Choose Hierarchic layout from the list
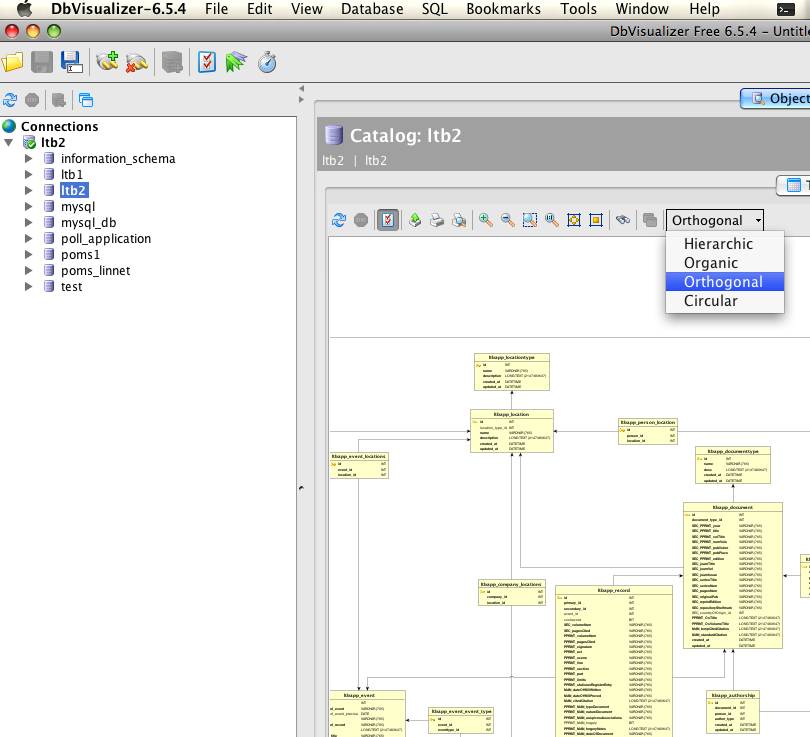 (x=725, y=243)
